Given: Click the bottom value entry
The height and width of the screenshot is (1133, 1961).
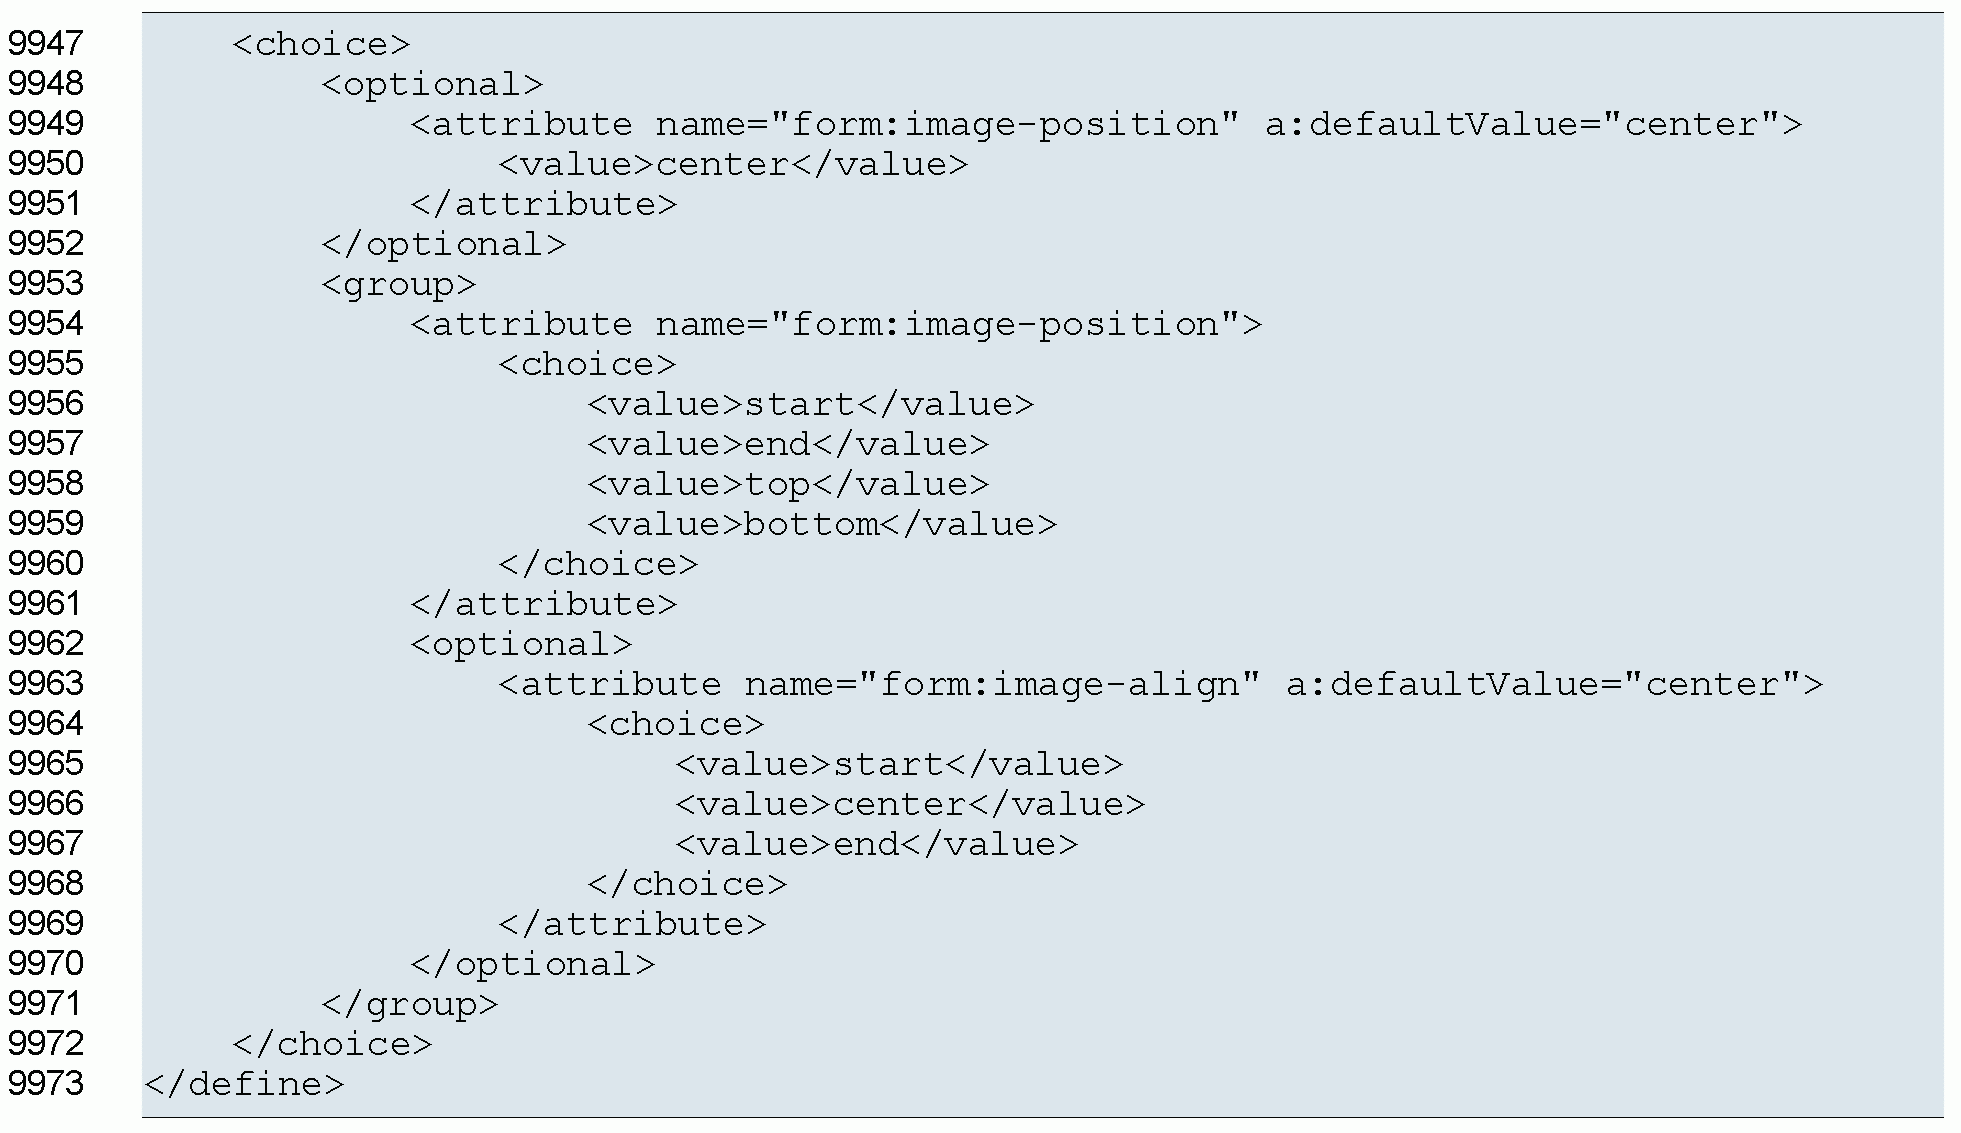Looking at the screenshot, I should pyautogui.click(x=811, y=524).
